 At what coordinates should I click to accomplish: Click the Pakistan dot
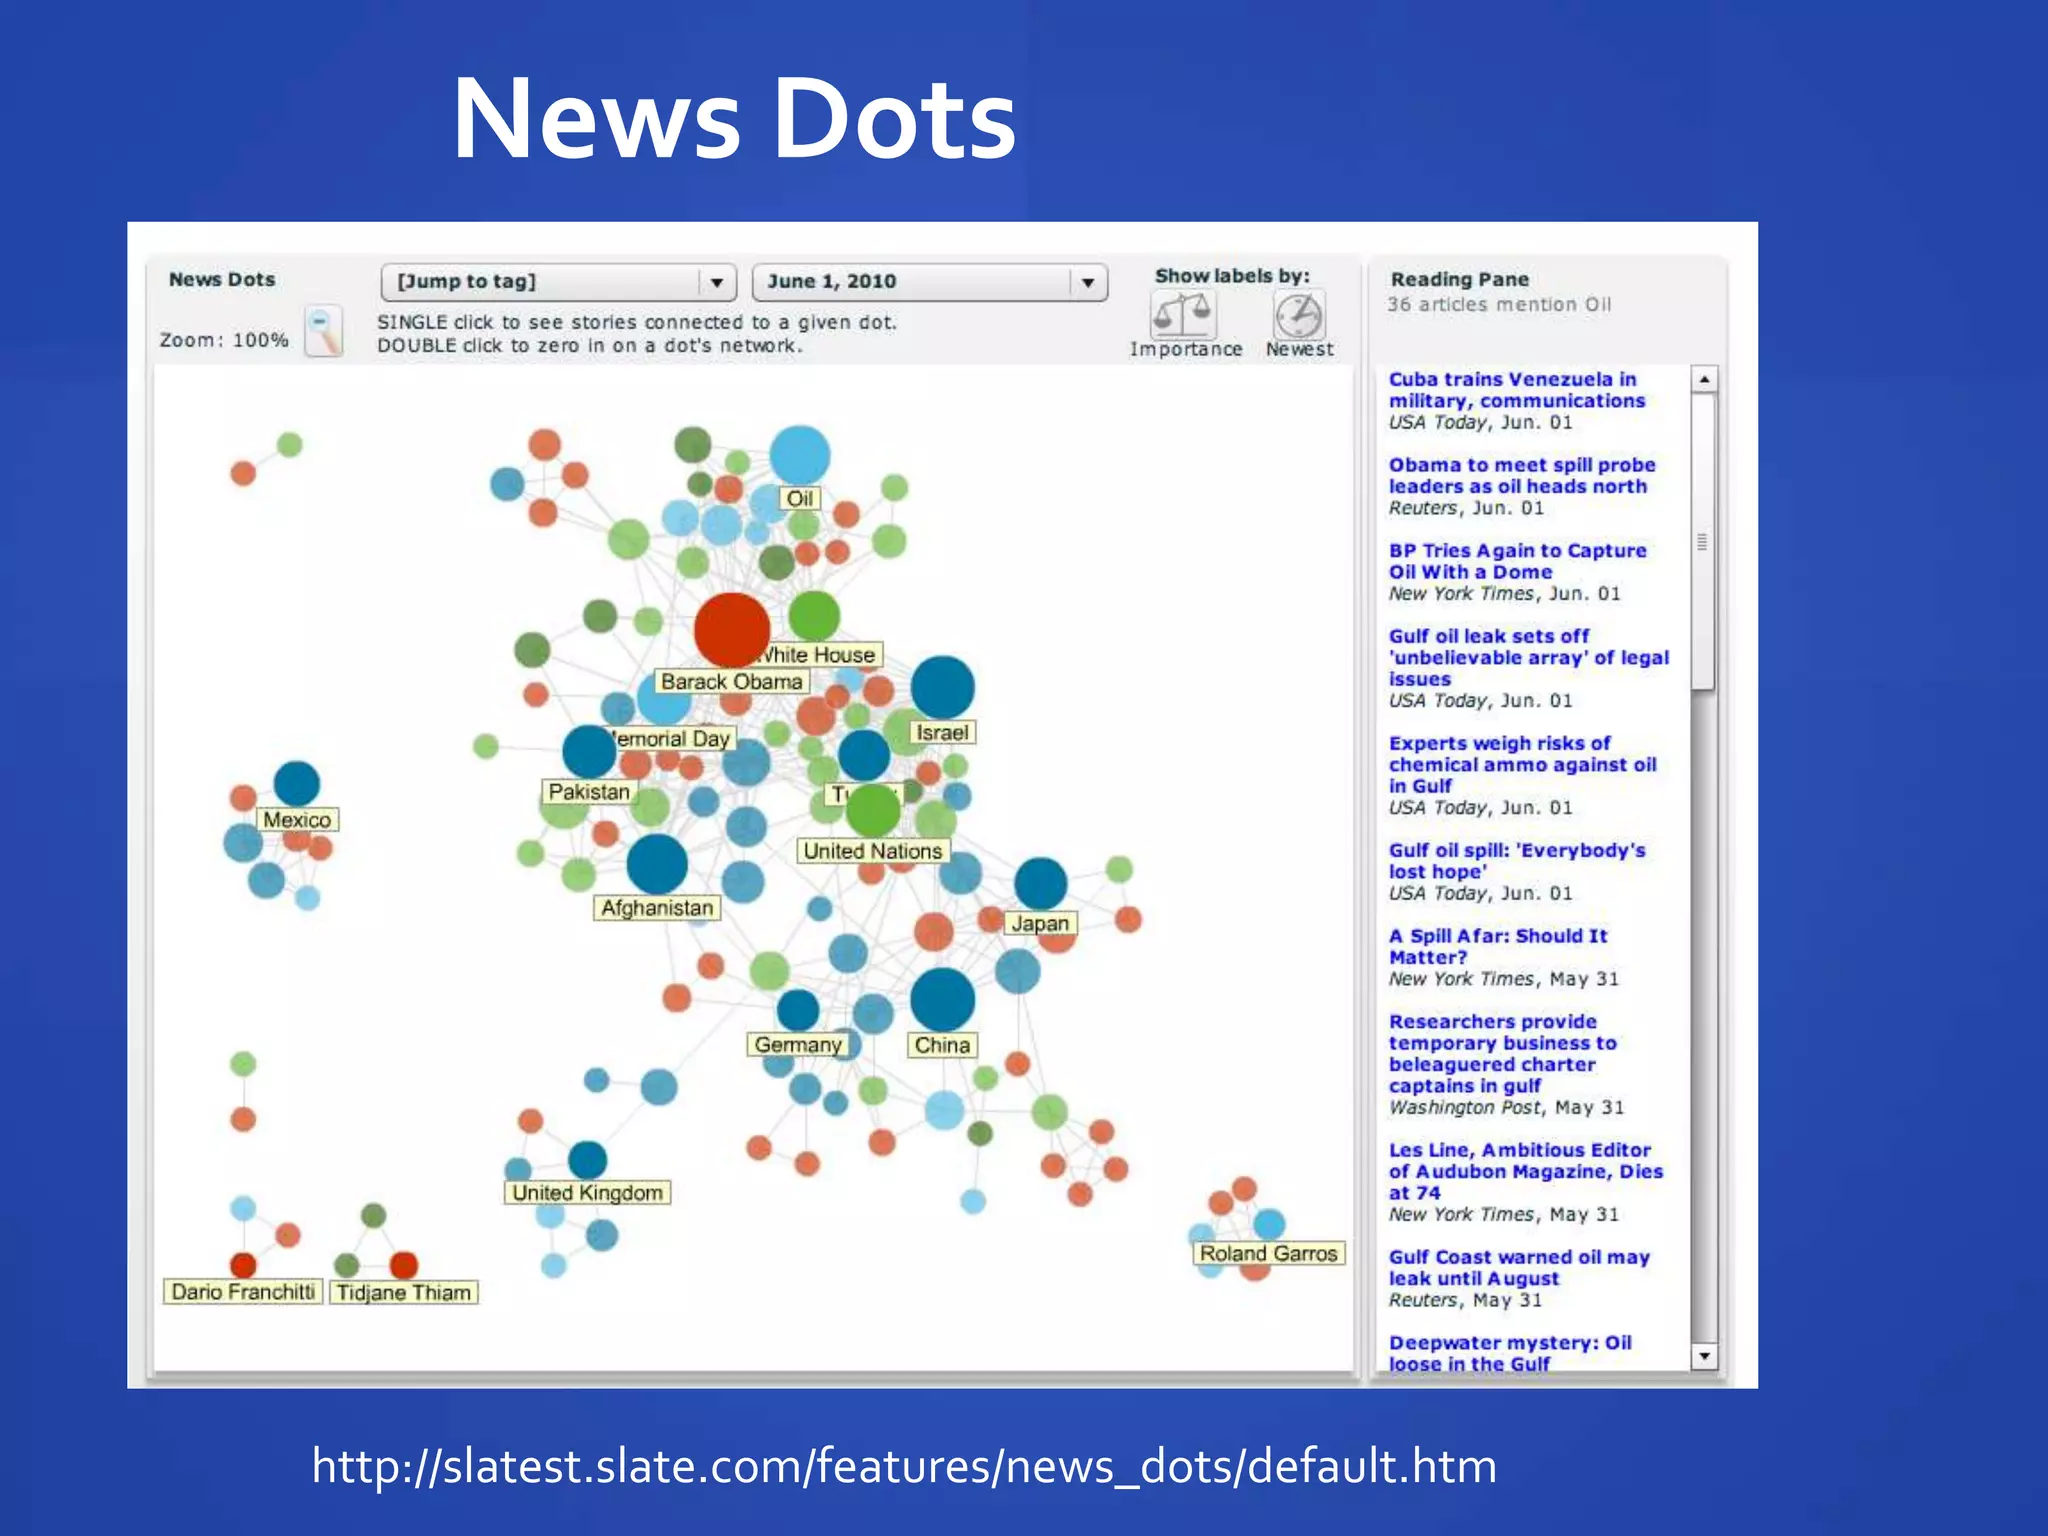(589, 752)
